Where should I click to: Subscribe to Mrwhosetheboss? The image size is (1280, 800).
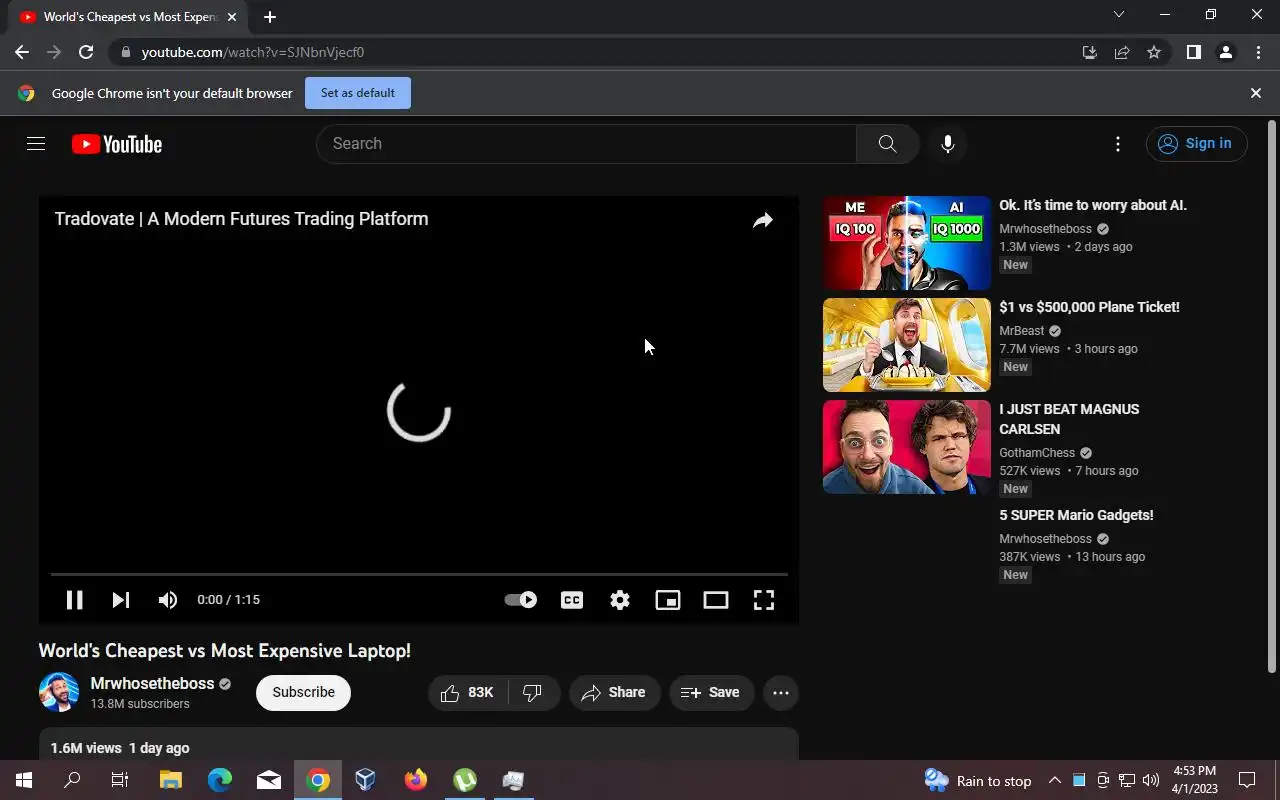coord(303,693)
